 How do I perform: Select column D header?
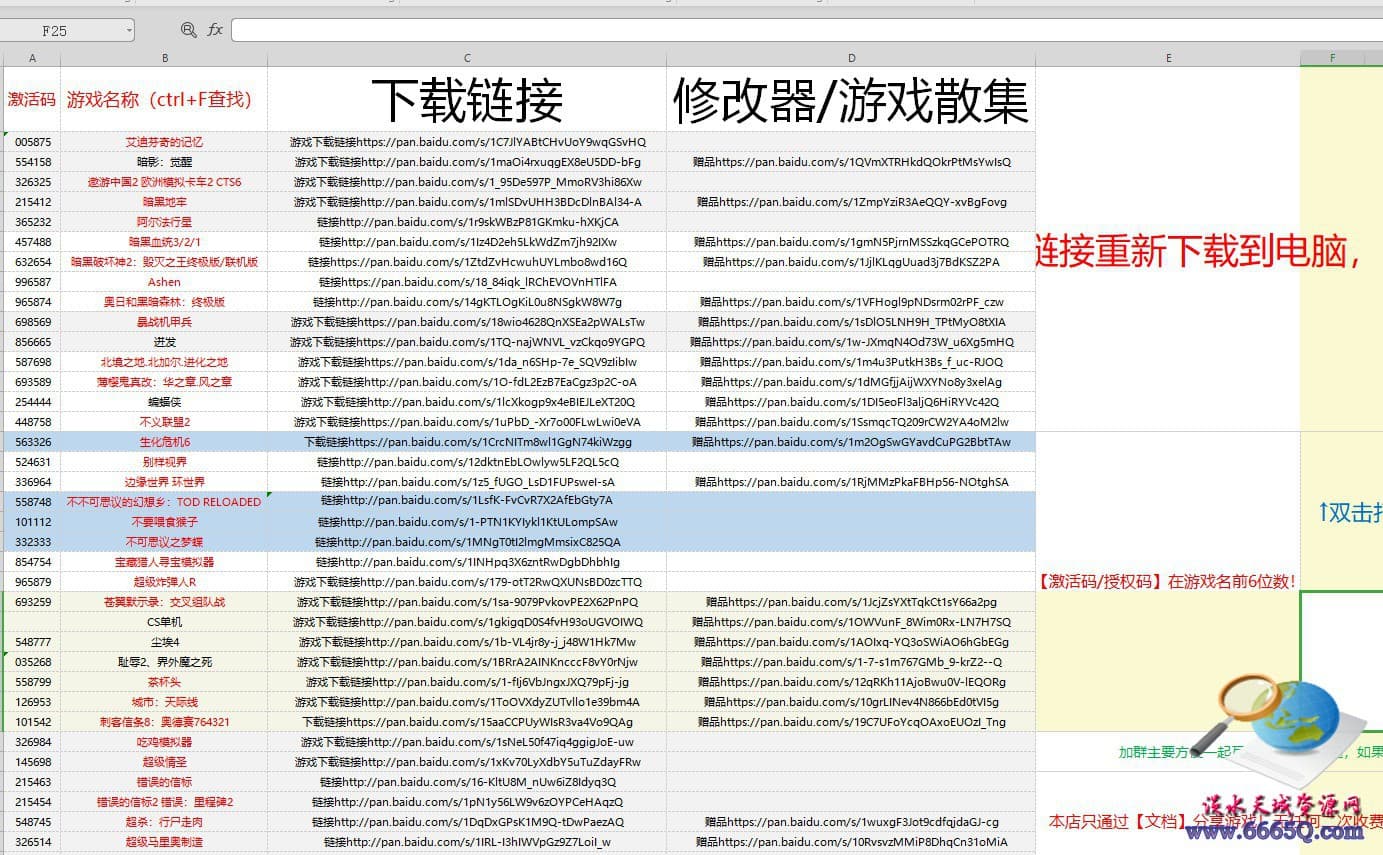click(851, 58)
